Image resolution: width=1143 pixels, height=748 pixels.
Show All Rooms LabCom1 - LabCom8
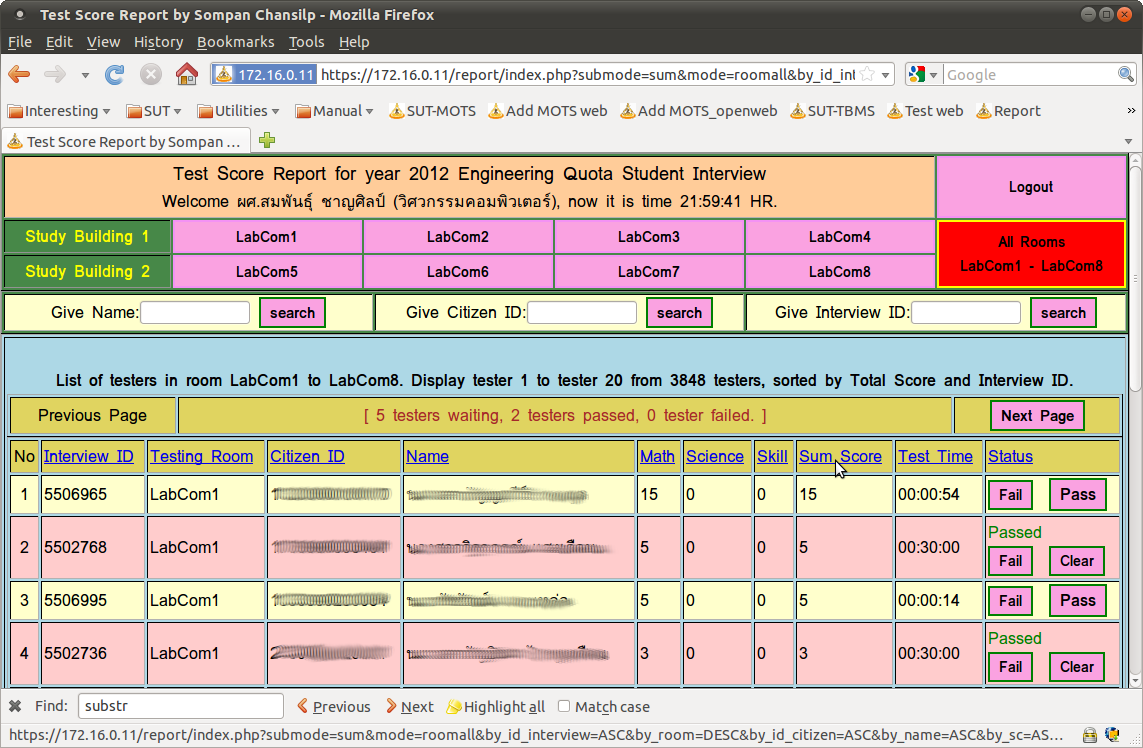click(1031, 254)
